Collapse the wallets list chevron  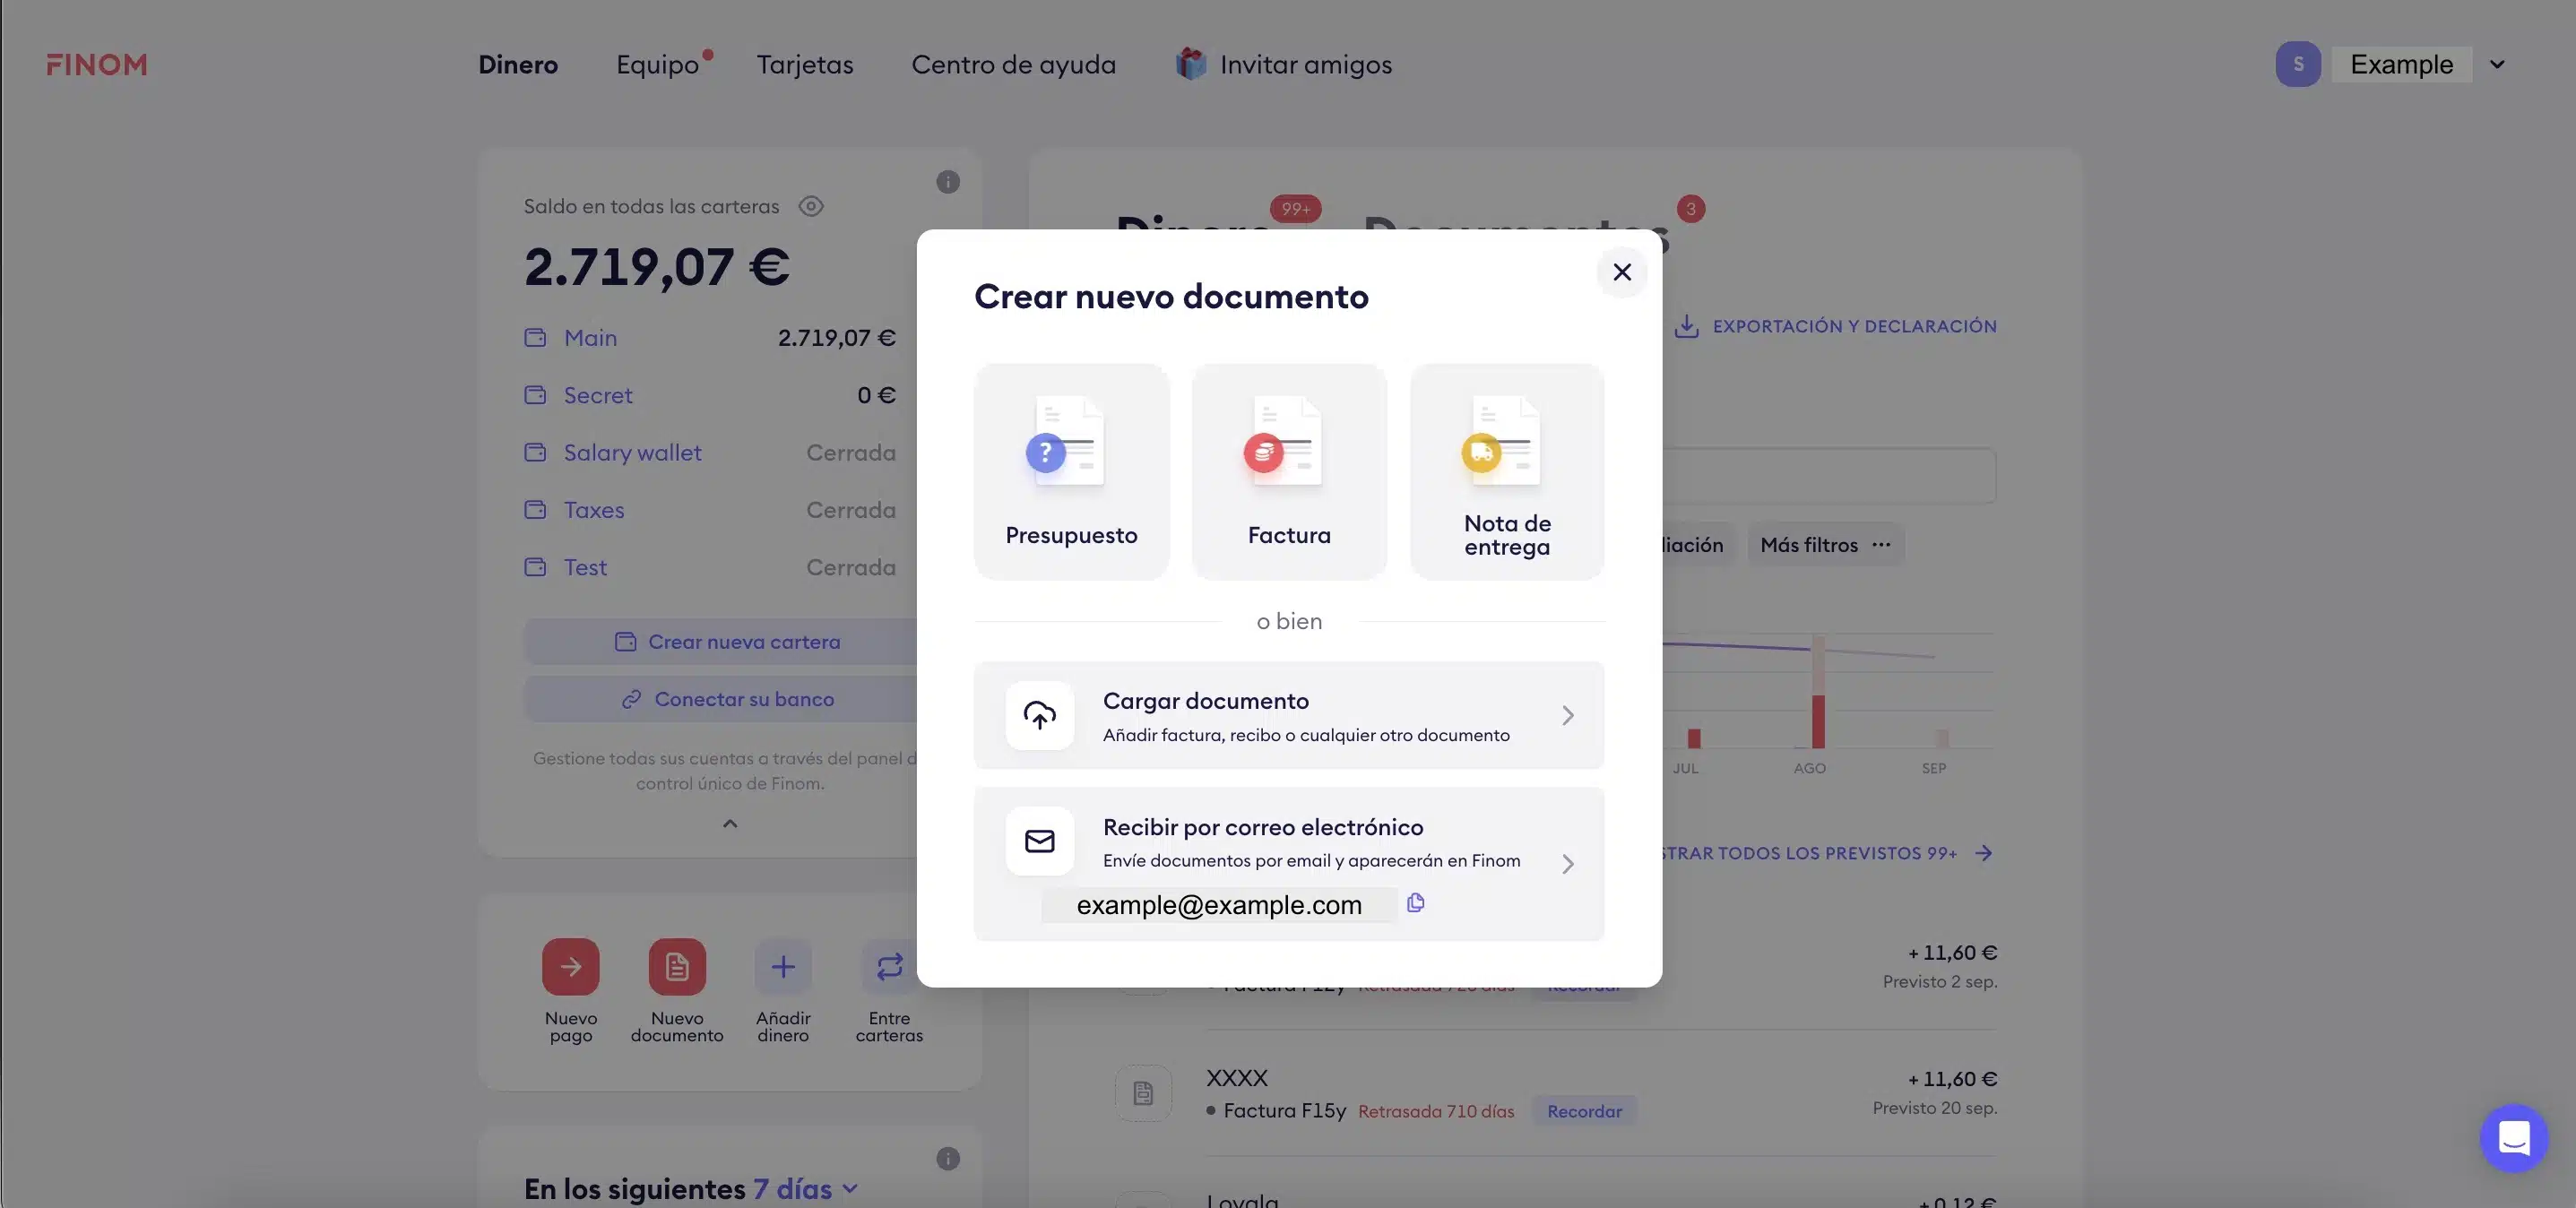click(730, 823)
